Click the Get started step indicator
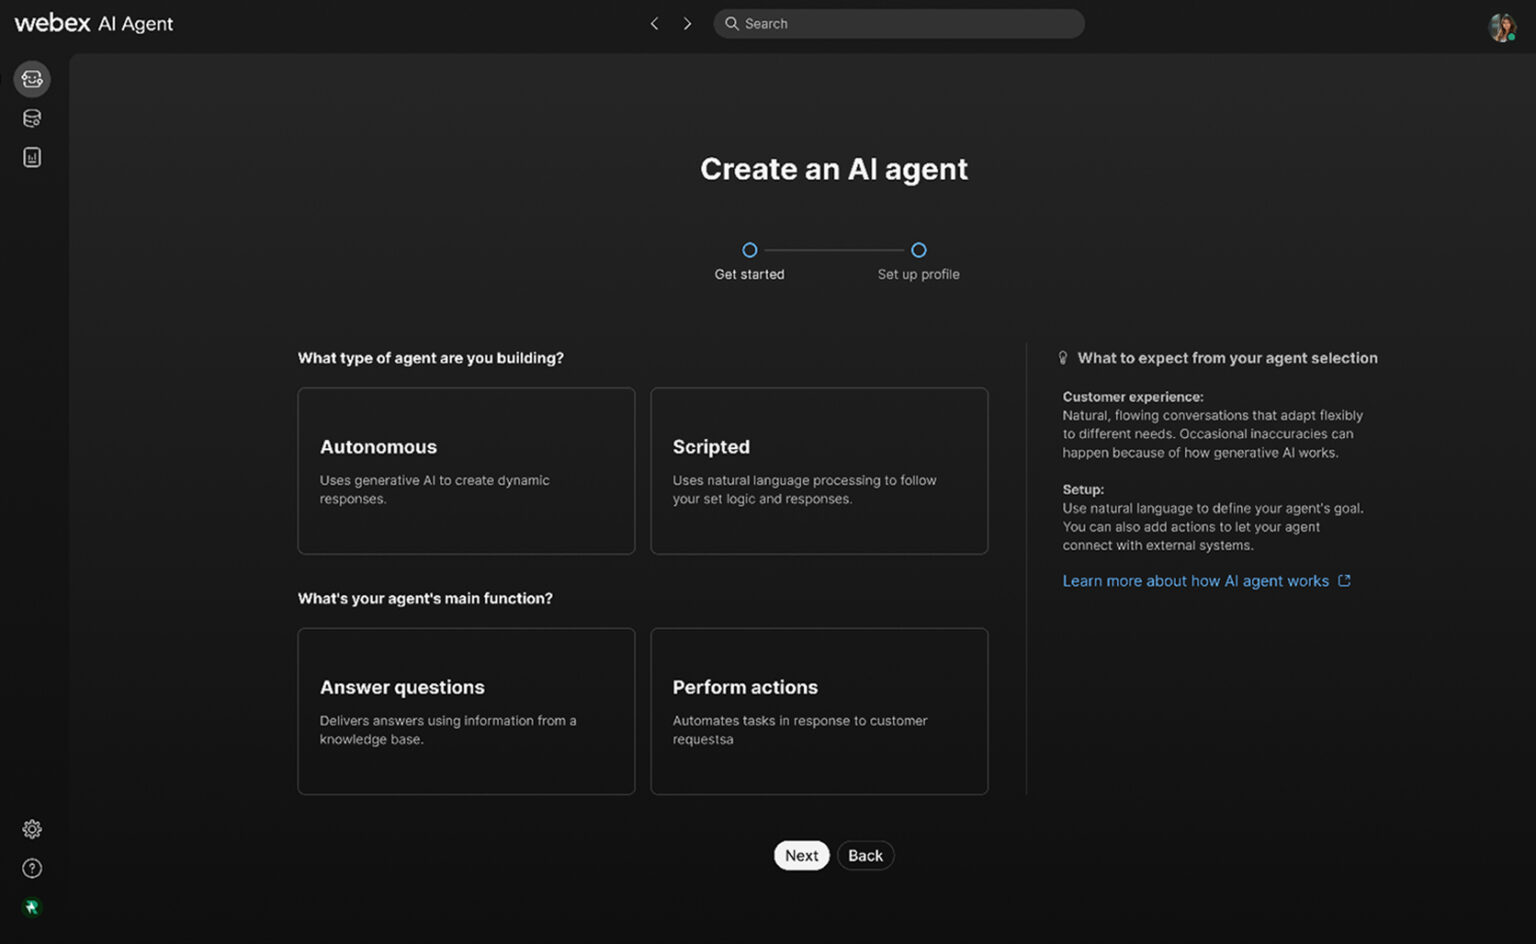1536x944 pixels. [x=749, y=250]
